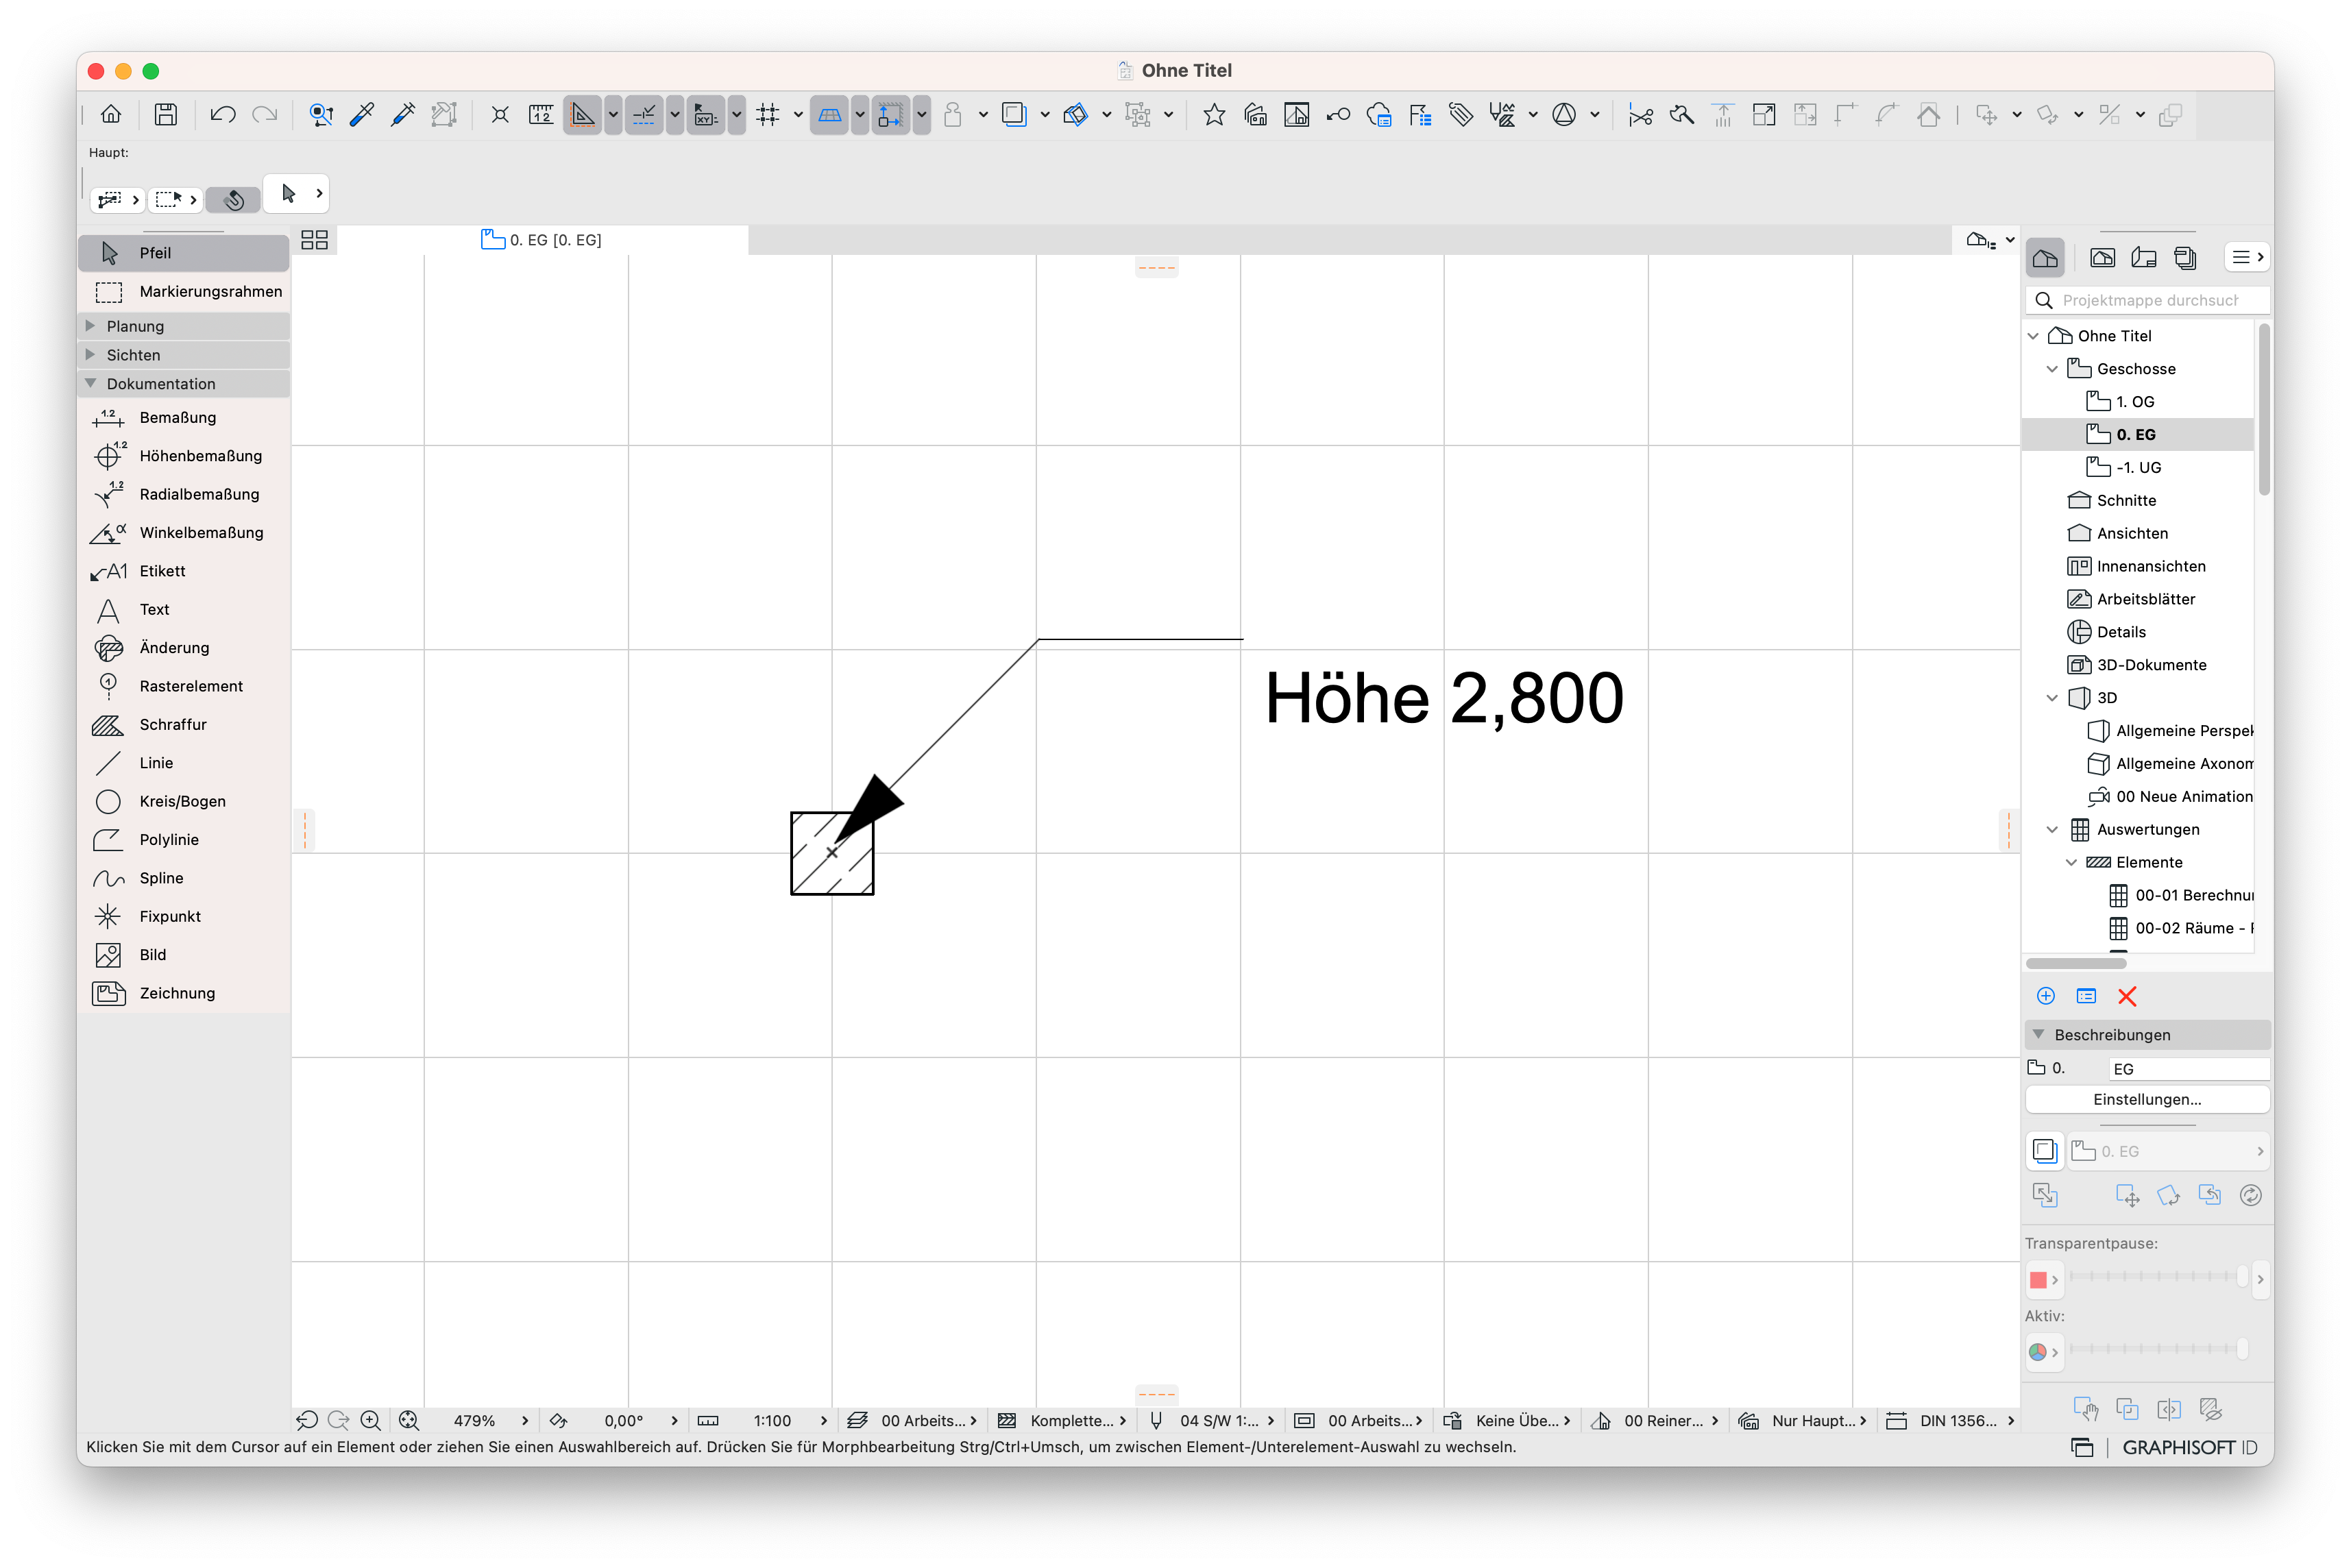This screenshot has height=1568, width=2351.
Task: Open the zoom 479% dropdown arrow
Action: [x=524, y=1420]
